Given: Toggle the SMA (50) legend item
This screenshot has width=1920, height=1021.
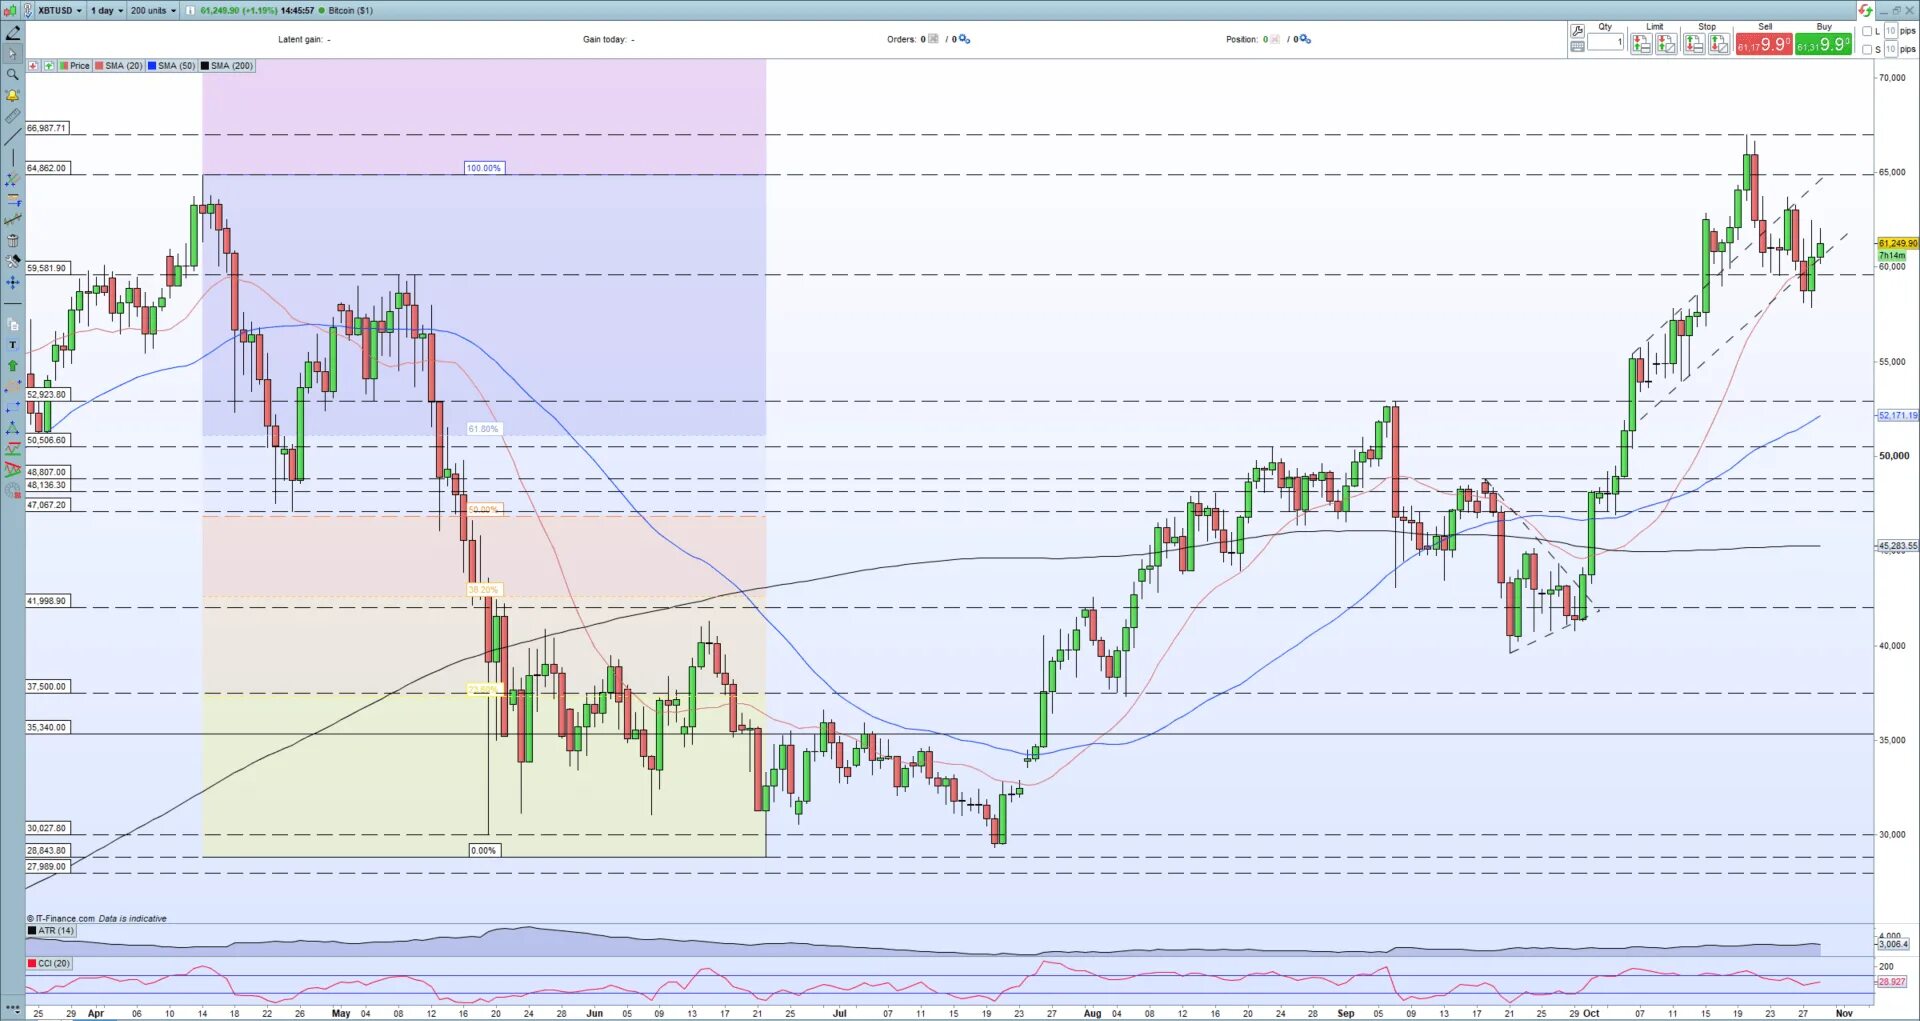Looking at the screenshot, I should pos(172,66).
